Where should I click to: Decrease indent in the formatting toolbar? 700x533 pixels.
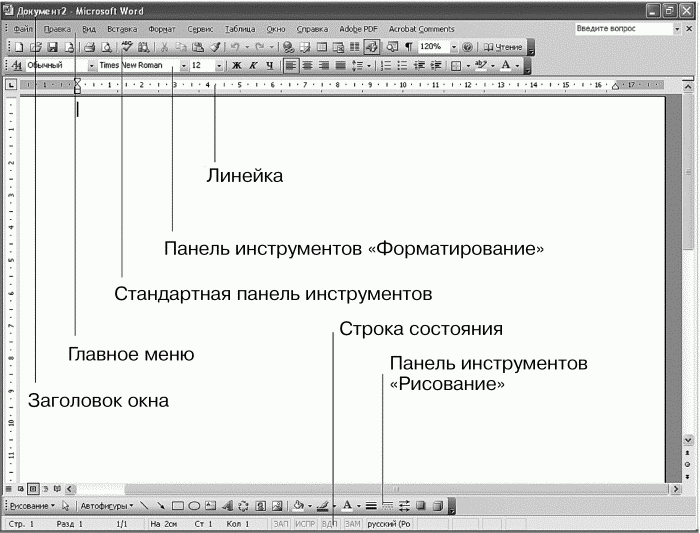click(419, 66)
